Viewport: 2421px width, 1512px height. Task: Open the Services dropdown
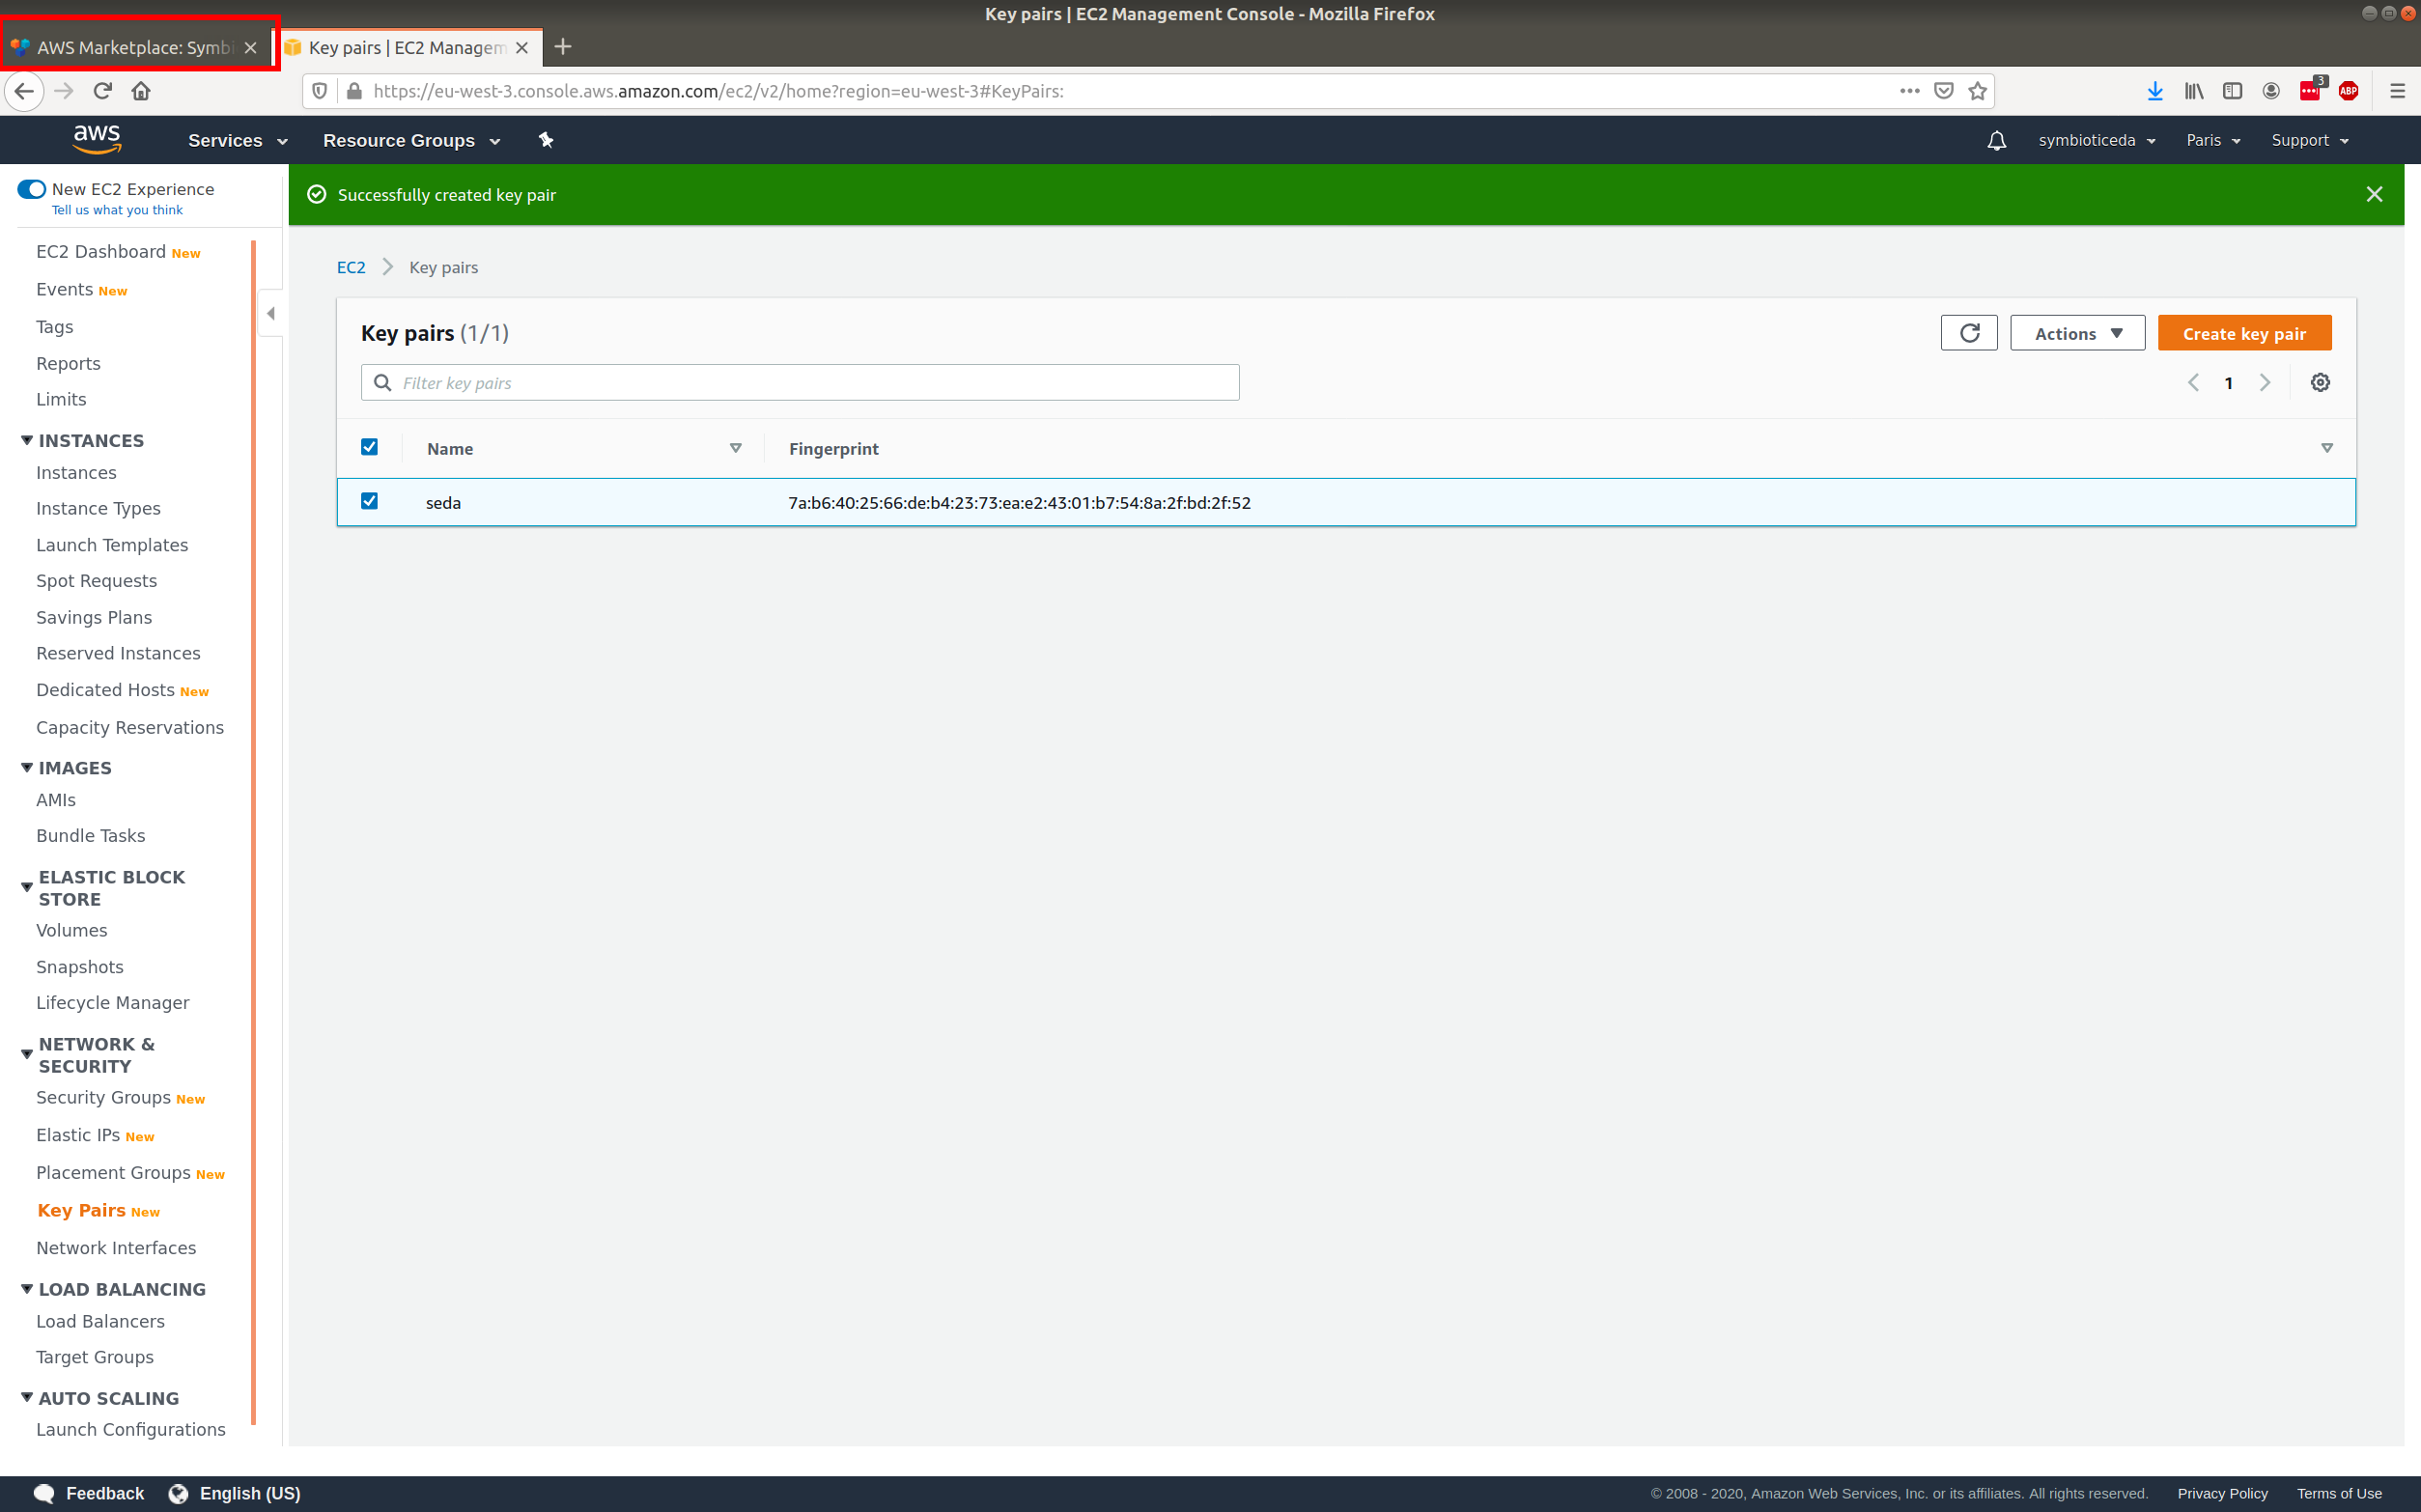238,141
